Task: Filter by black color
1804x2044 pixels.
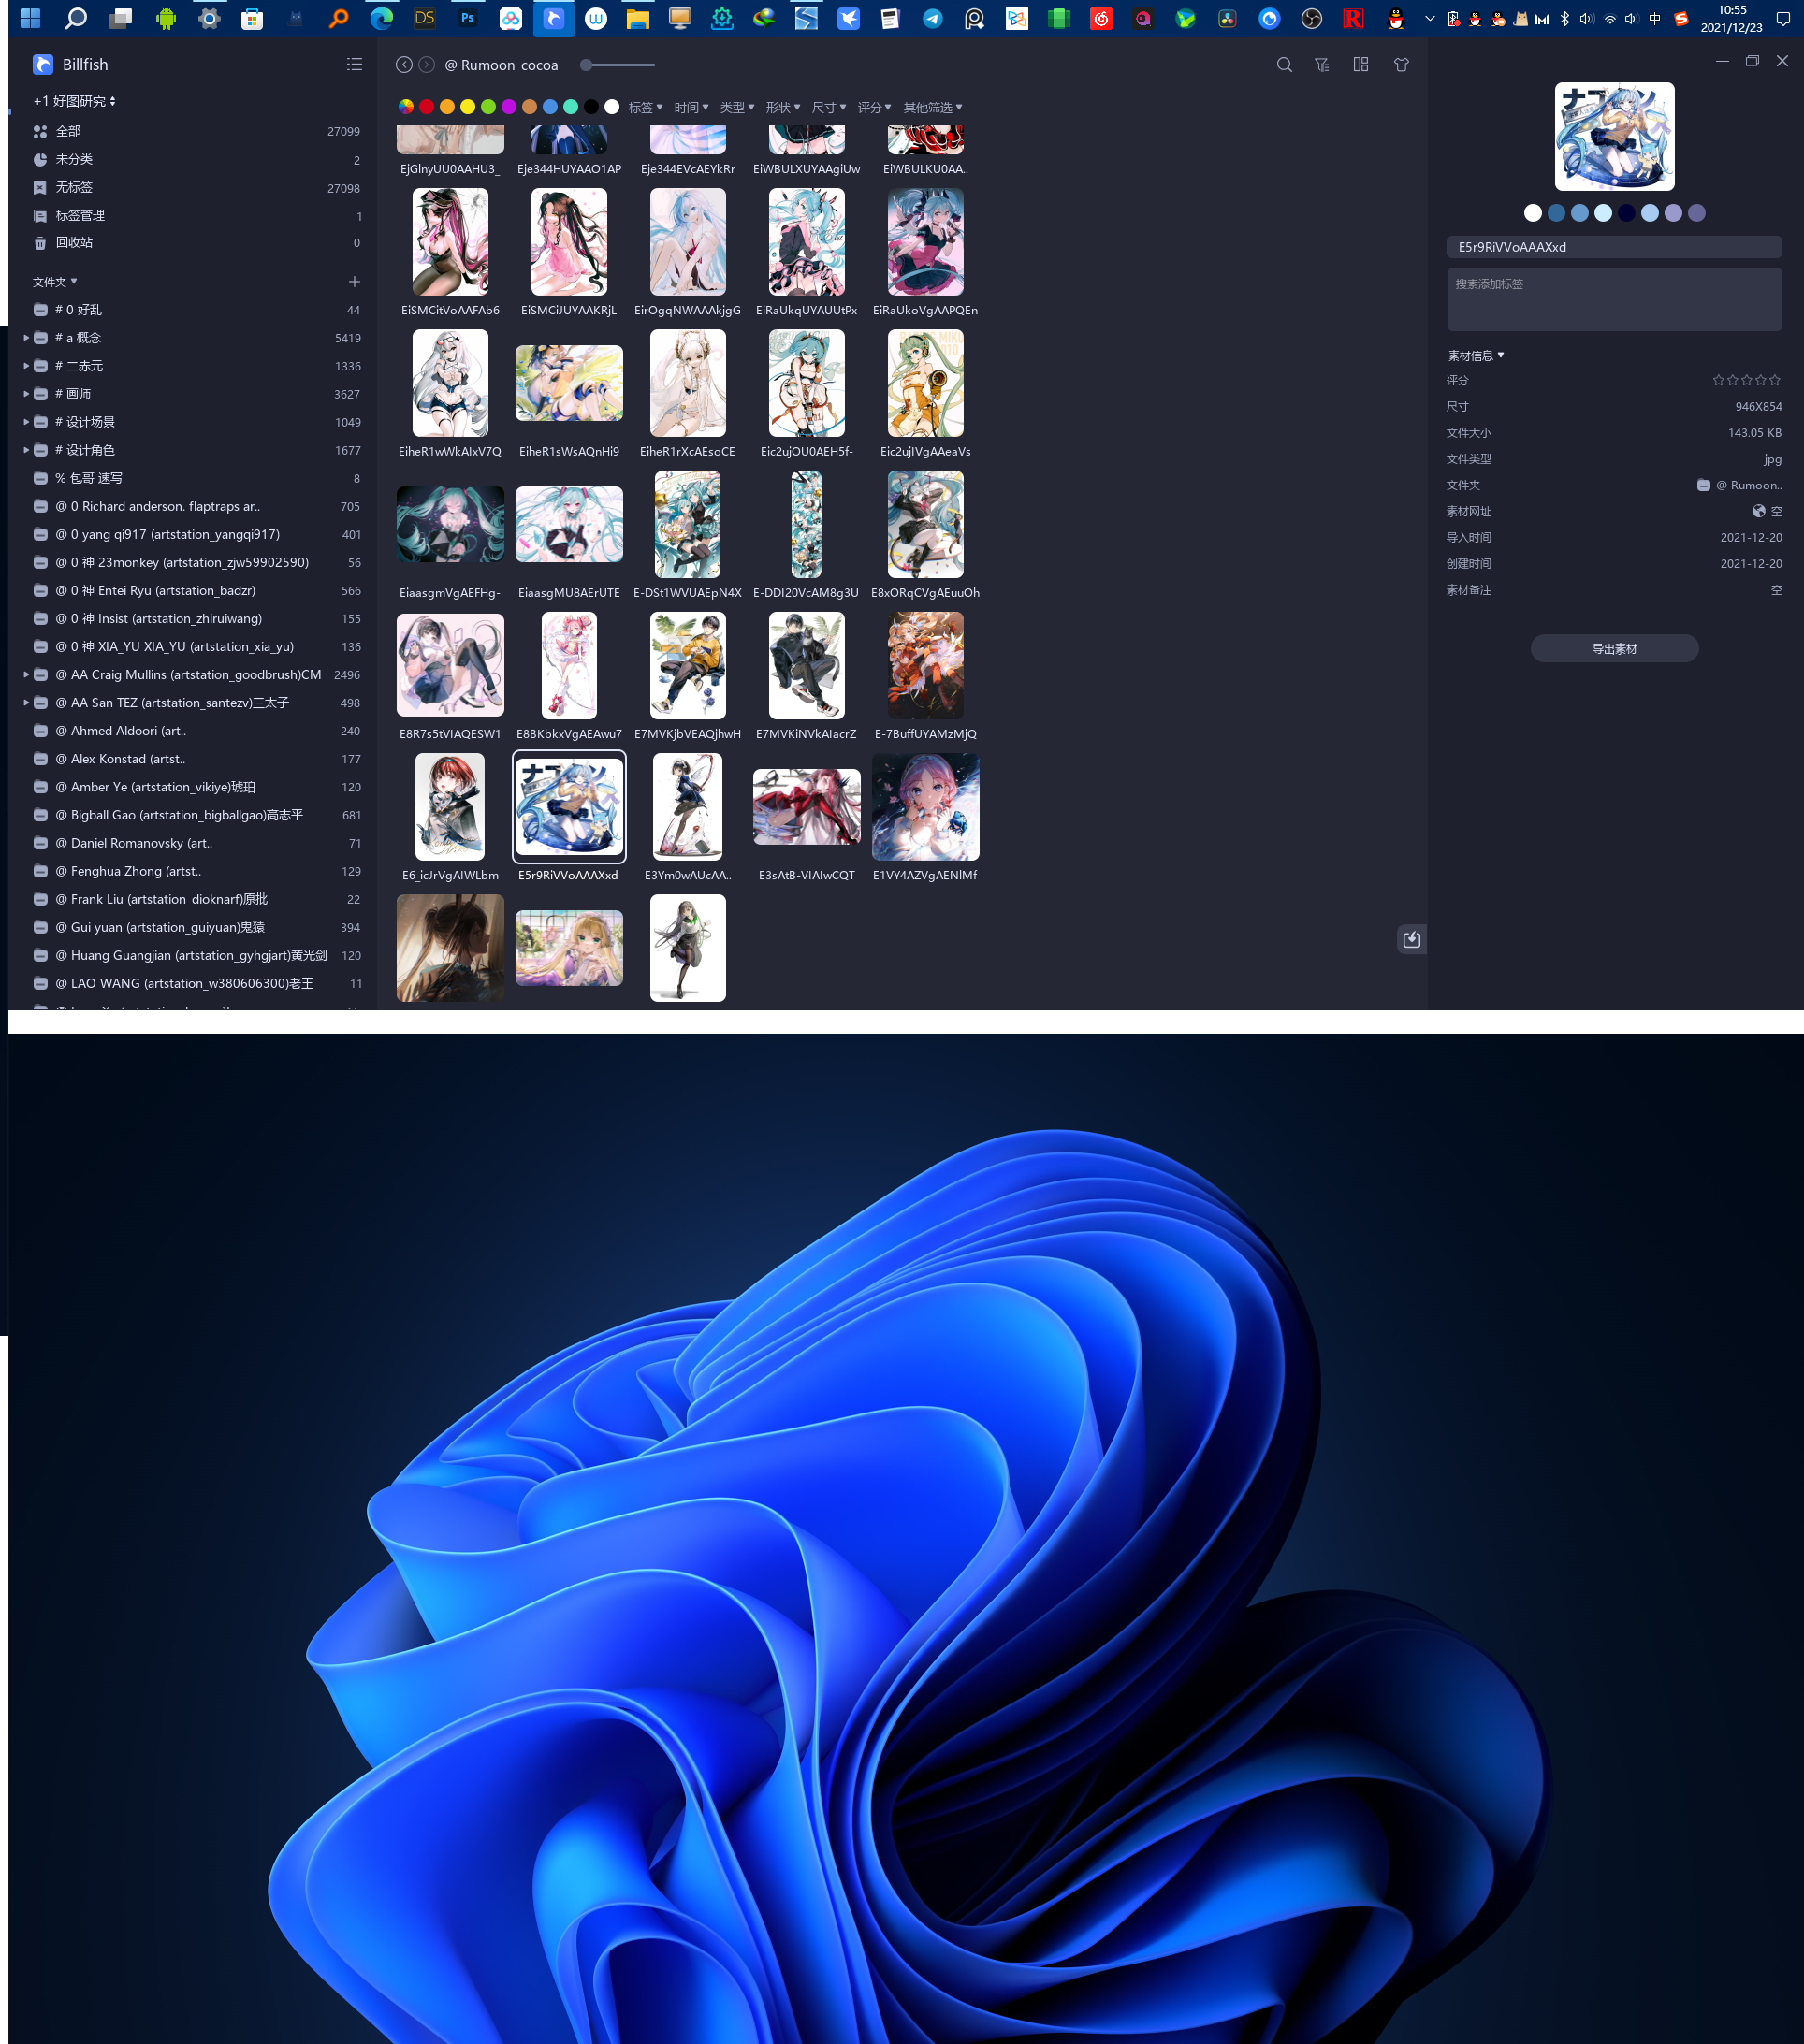Action: point(591,107)
